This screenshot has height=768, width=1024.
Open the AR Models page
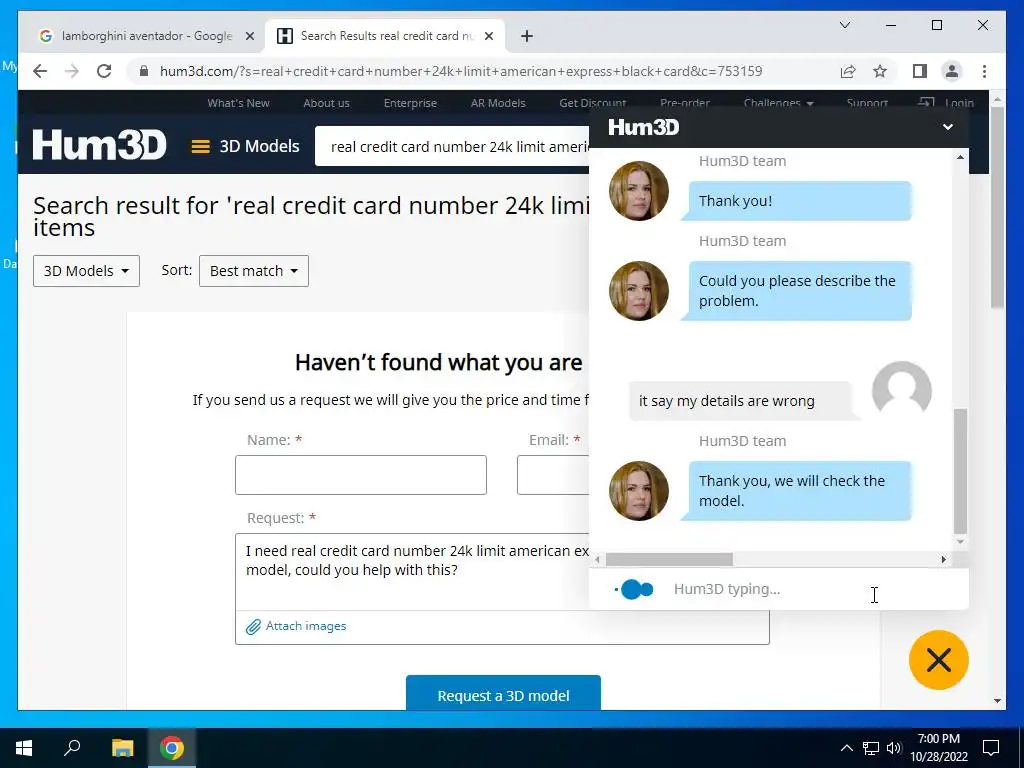(498, 103)
